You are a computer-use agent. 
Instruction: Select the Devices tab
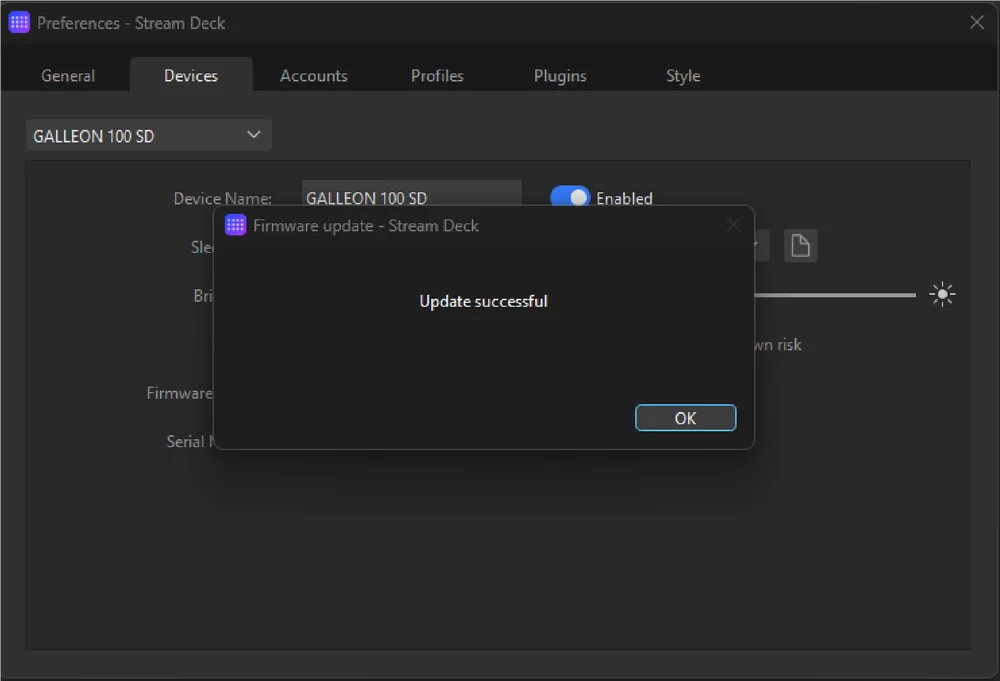pos(191,75)
